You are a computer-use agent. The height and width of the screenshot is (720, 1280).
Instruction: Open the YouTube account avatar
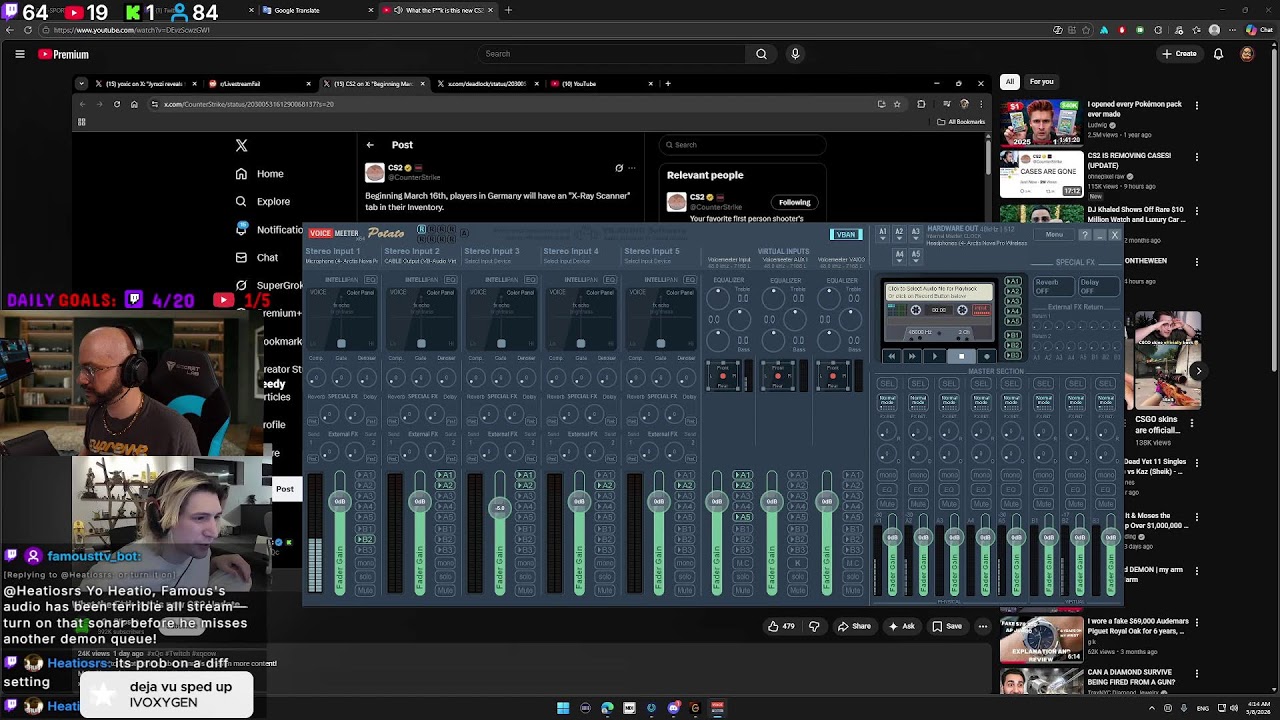click(1247, 54)
